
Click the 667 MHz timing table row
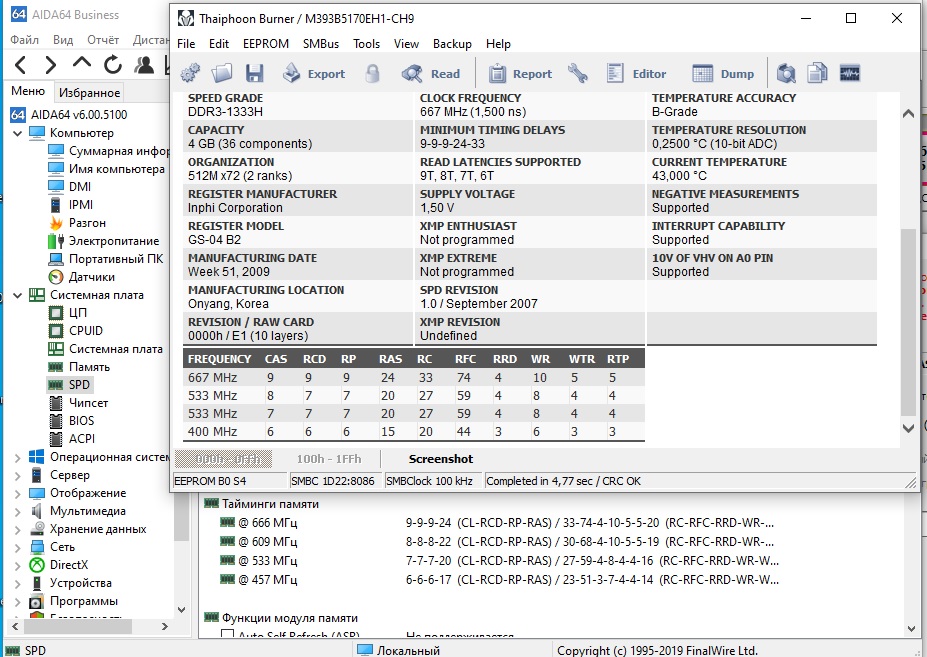pos(414,377)
